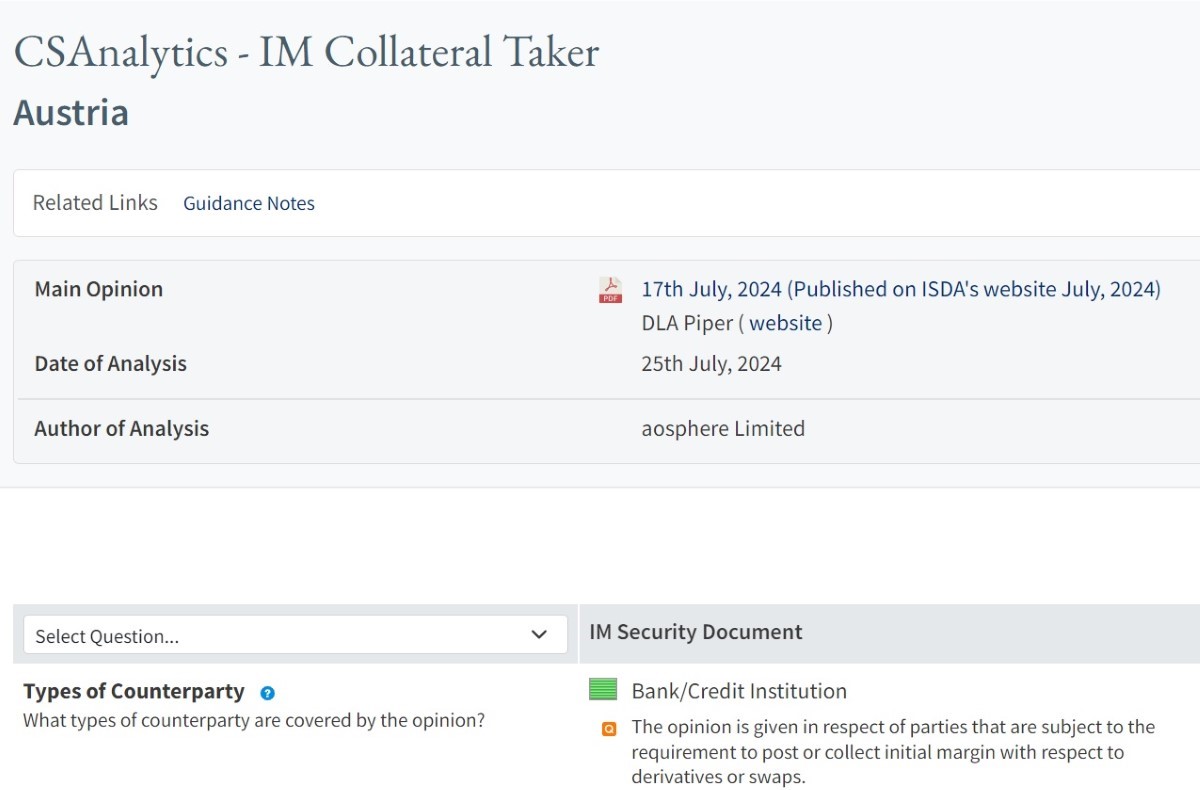Open the PDF icon beside the main opinion
The image size is (1200, 790).
pos(610,290)
